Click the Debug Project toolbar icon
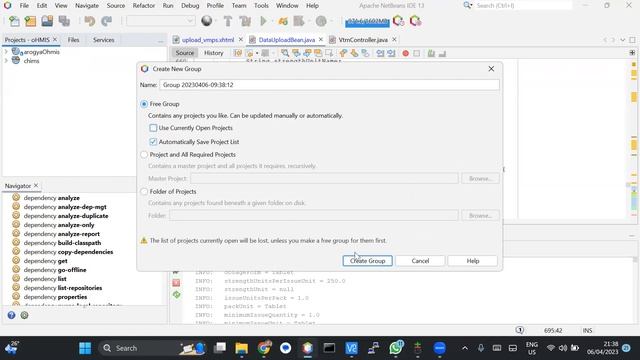The height and width of the screenshot is (360, 640). coord(282,21)
